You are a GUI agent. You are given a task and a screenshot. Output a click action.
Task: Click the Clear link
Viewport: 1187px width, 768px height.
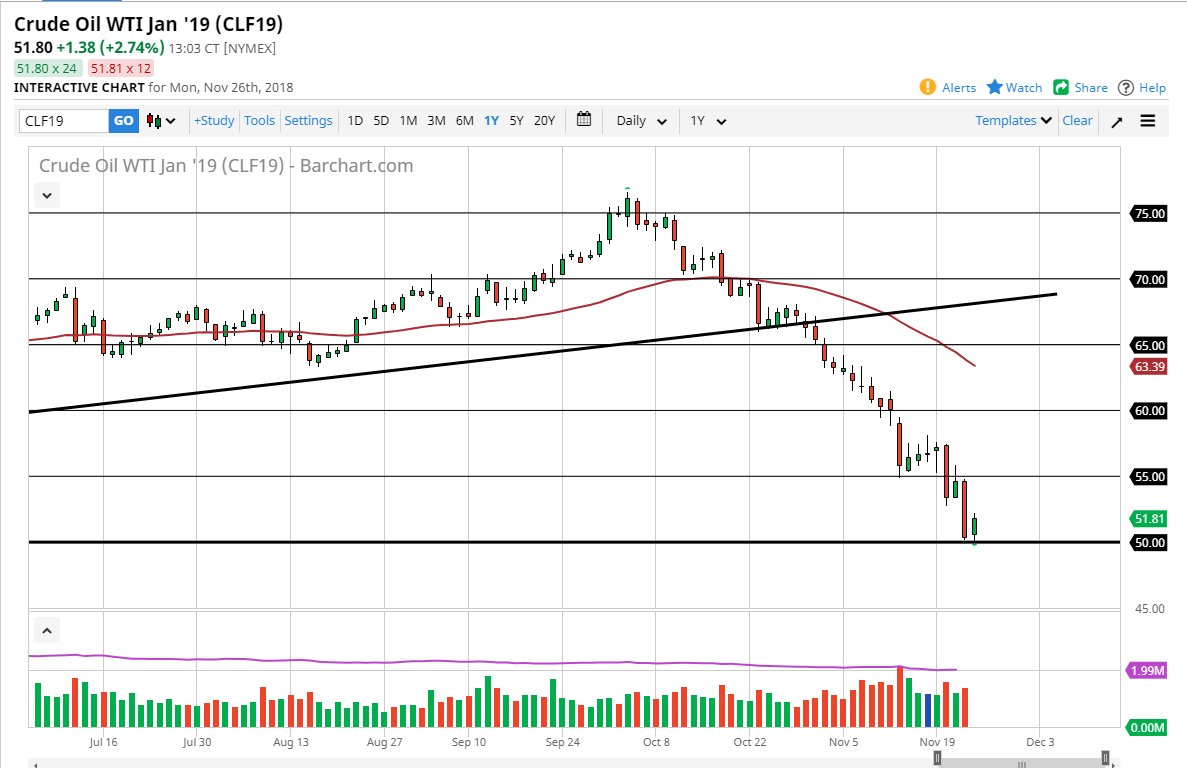[x=1077, y=121]
